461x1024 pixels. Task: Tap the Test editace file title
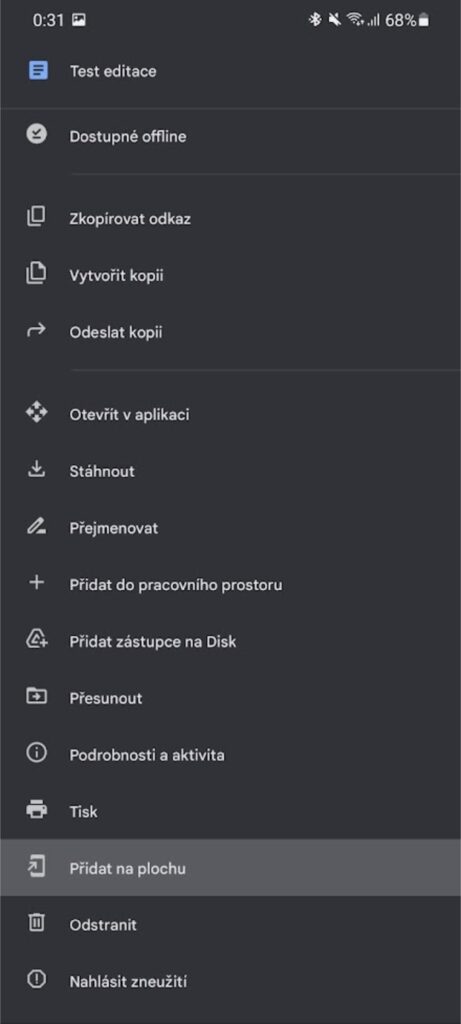[x=113, y=71]
